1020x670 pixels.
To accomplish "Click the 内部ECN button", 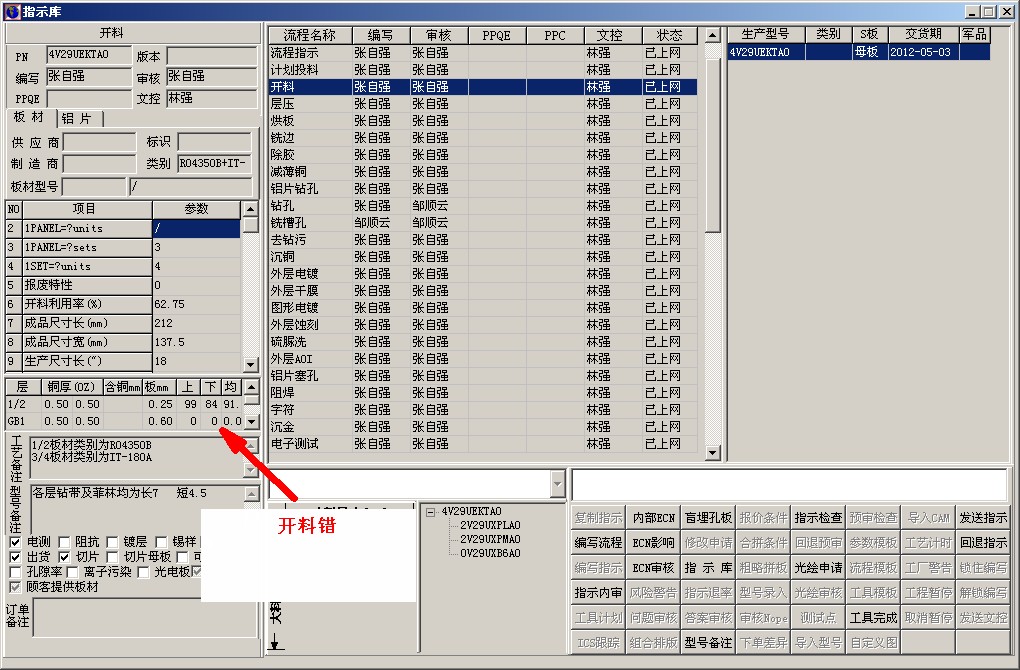I will click(653, 518).
